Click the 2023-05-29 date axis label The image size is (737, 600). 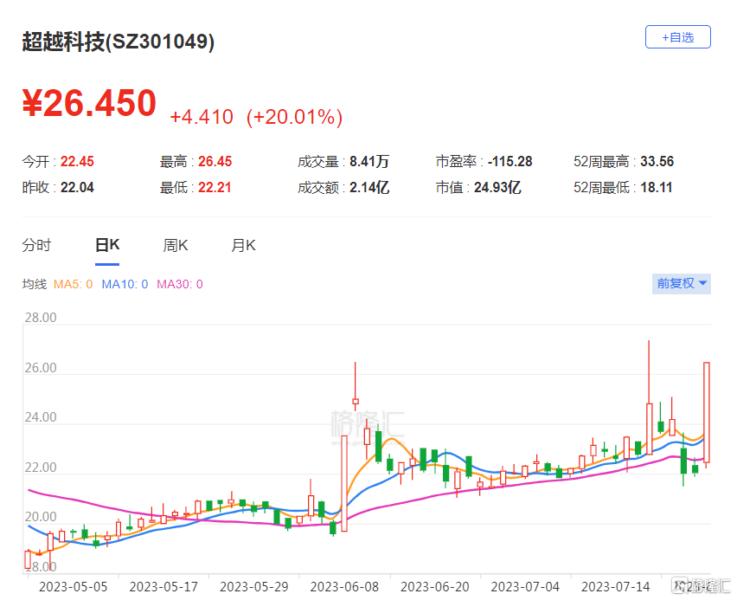tap(254, 587)
